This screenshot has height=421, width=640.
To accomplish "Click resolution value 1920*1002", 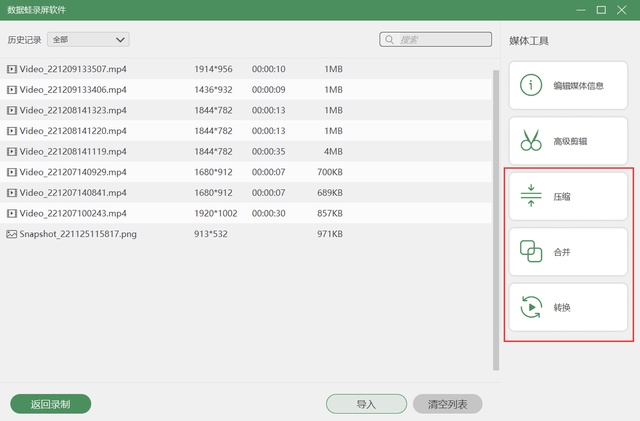I will [216, 213].
